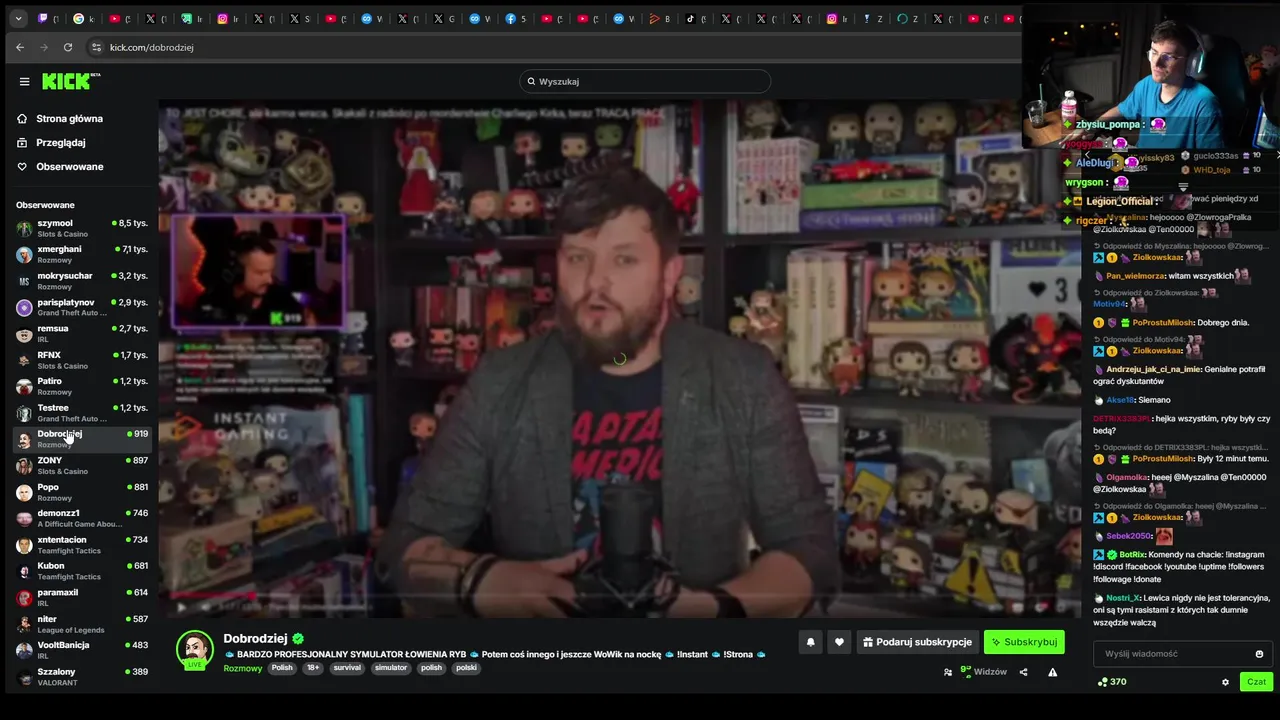
Task: Open the emote picker in chat input
Action: point(1259,654)
